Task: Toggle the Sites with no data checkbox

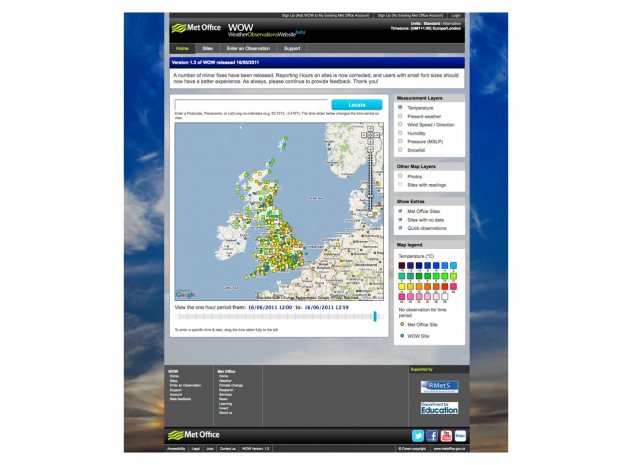Action: point(400,219)
